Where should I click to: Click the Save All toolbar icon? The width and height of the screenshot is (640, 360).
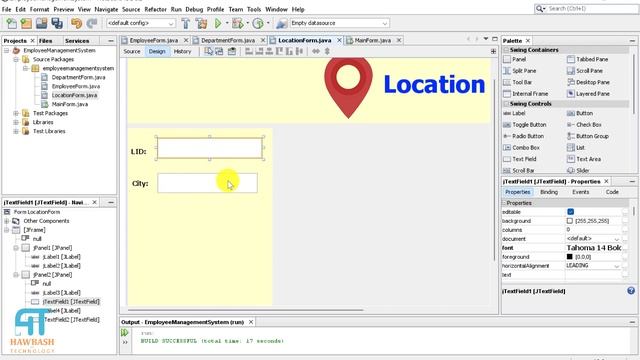pyautogui.click(x=57, y=23)
